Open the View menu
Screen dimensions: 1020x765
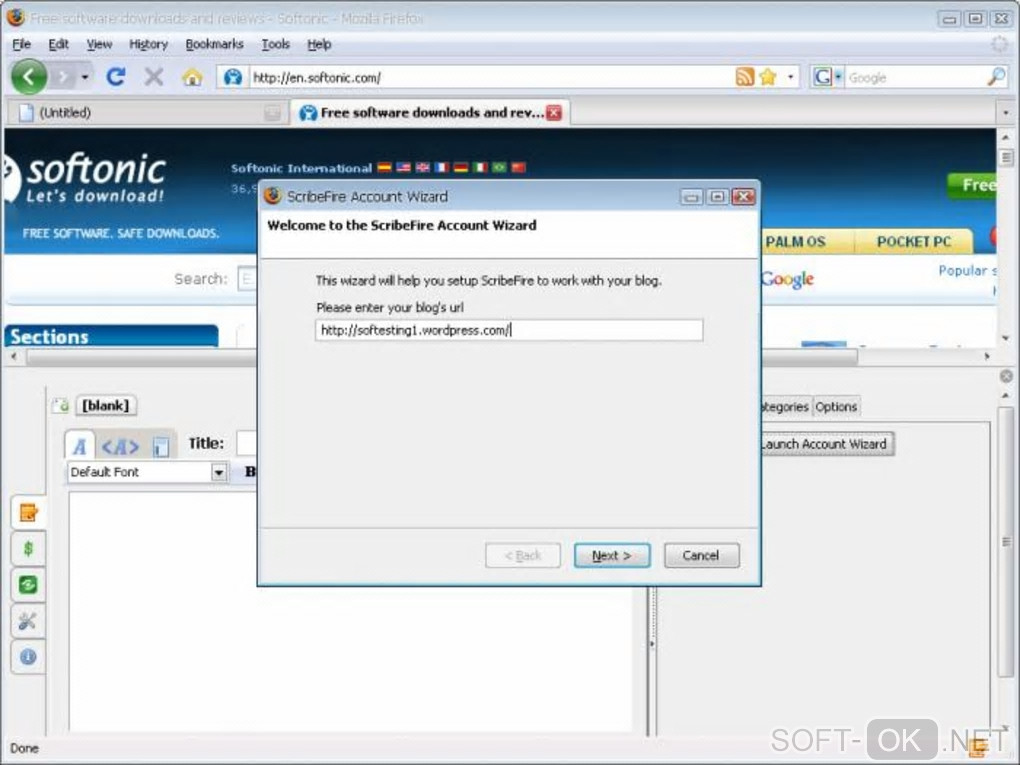pyautogui.click(x=99, y=44)
